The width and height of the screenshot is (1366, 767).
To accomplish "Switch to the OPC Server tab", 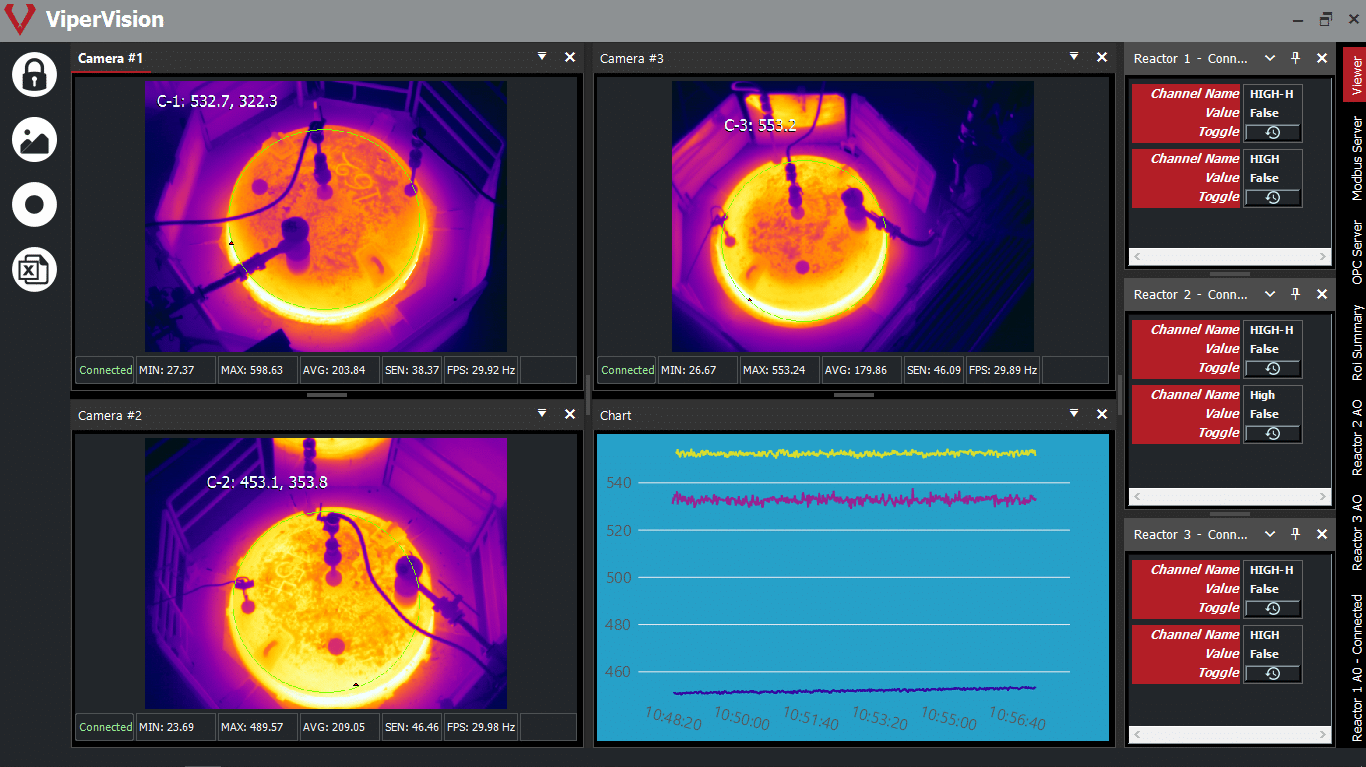I will click(x=1356, y=253).
